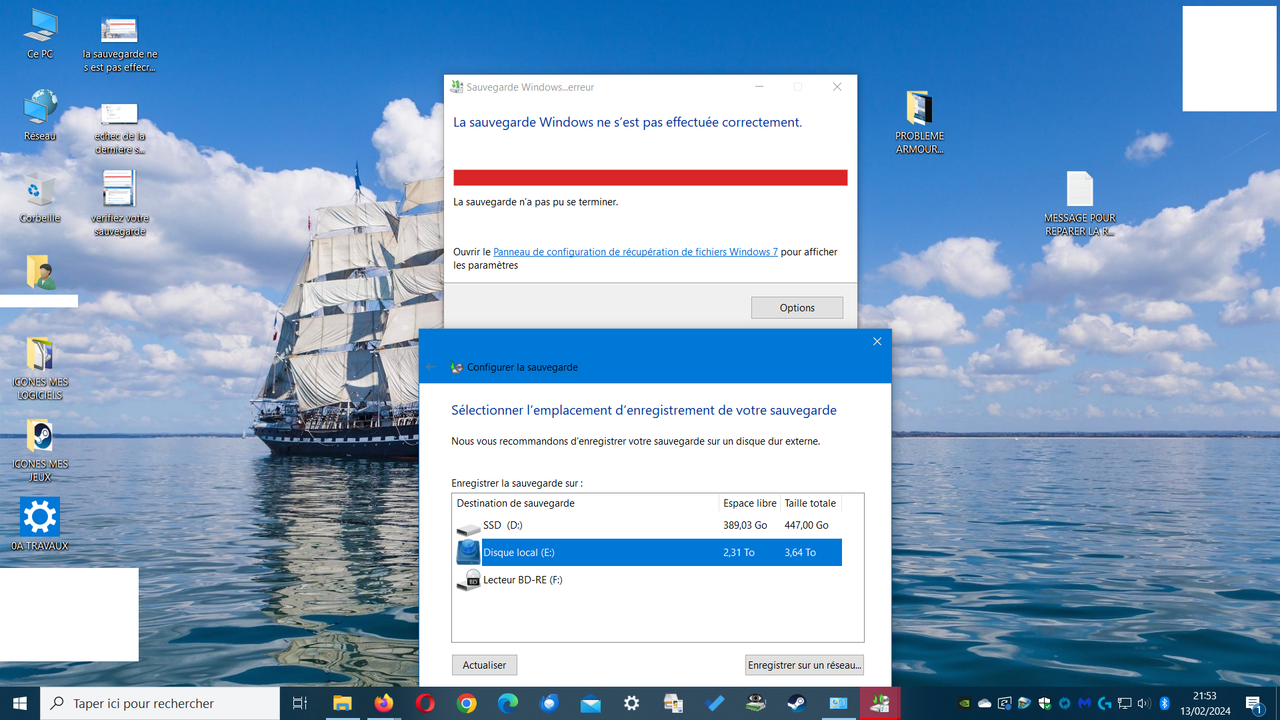Open Windows Security shield in the tray
The width and height of the screenshot is (1280, 720).
coord(1043,703)
